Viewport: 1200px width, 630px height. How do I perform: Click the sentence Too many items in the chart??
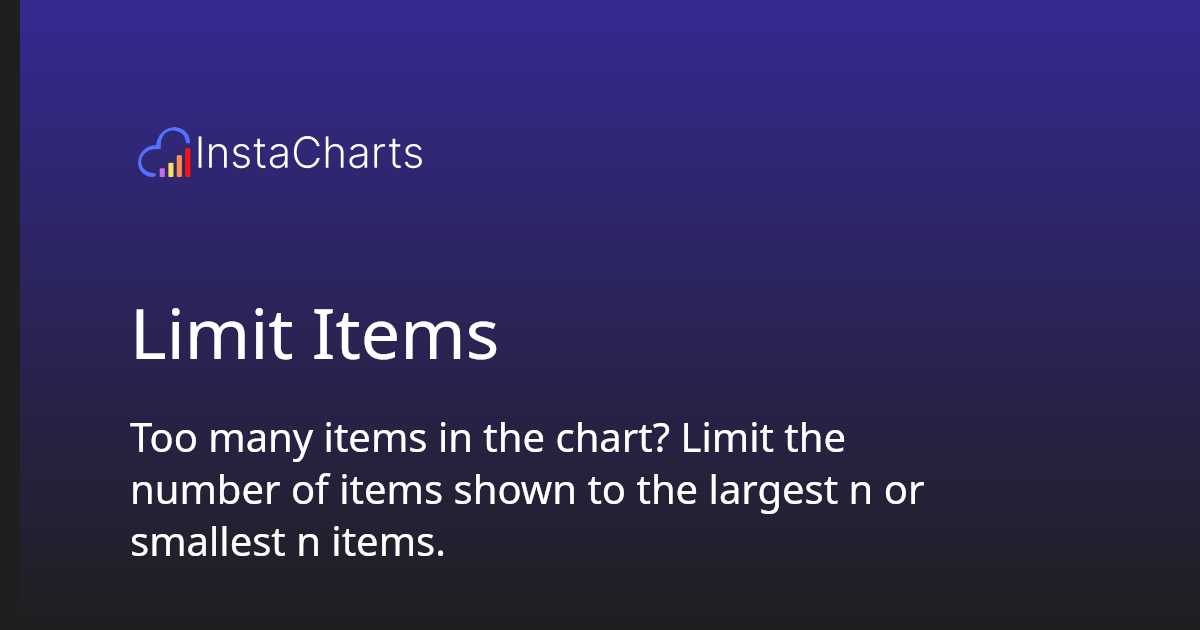[402, 441]
